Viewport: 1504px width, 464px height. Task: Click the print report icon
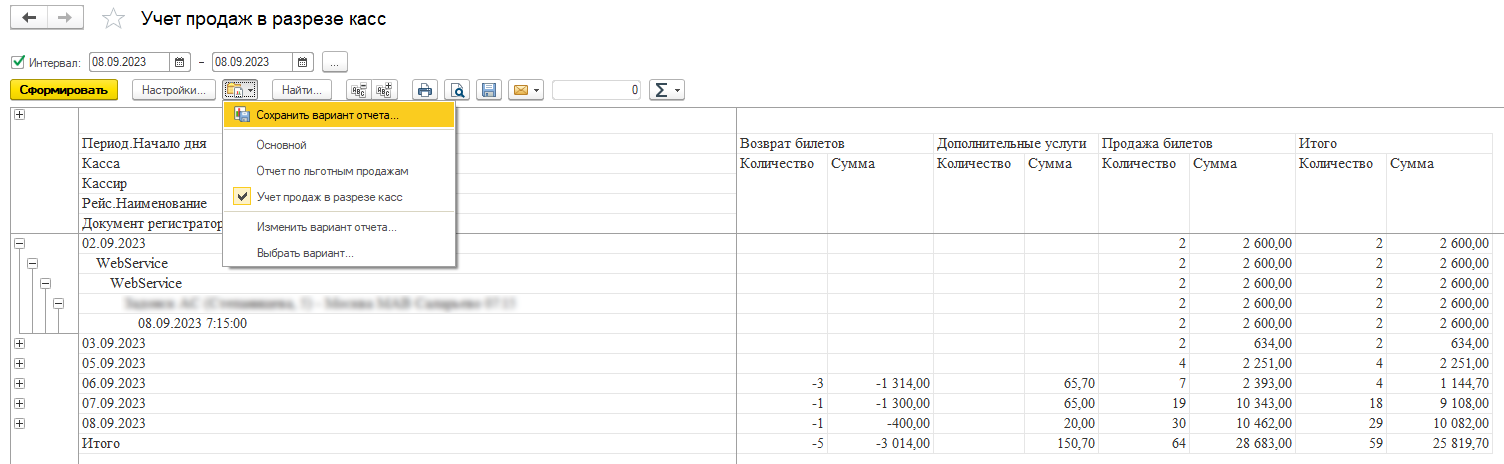coord(424,90)
